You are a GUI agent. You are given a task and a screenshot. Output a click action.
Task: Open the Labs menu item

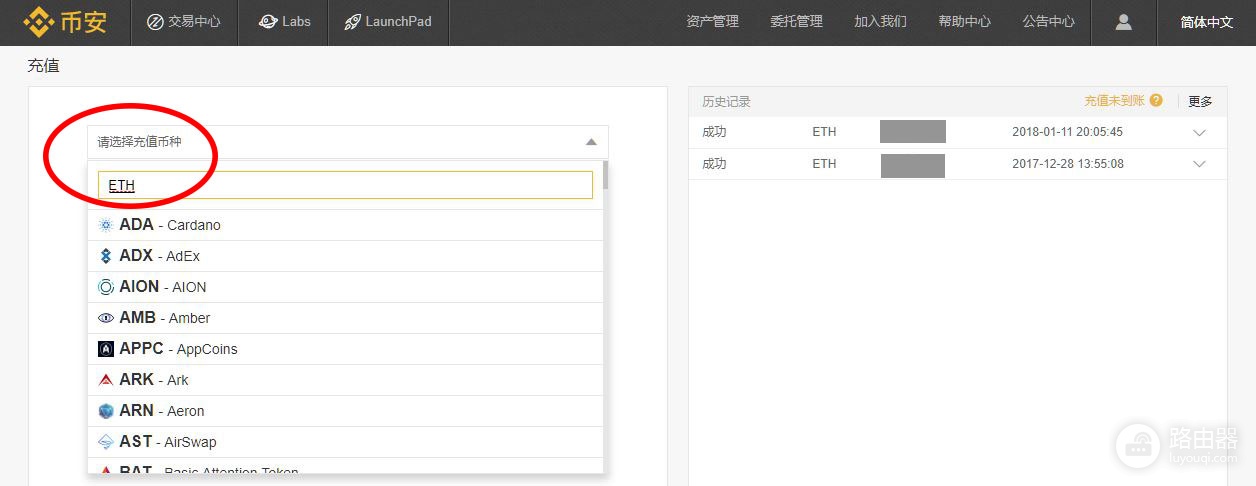coord(285,21)
